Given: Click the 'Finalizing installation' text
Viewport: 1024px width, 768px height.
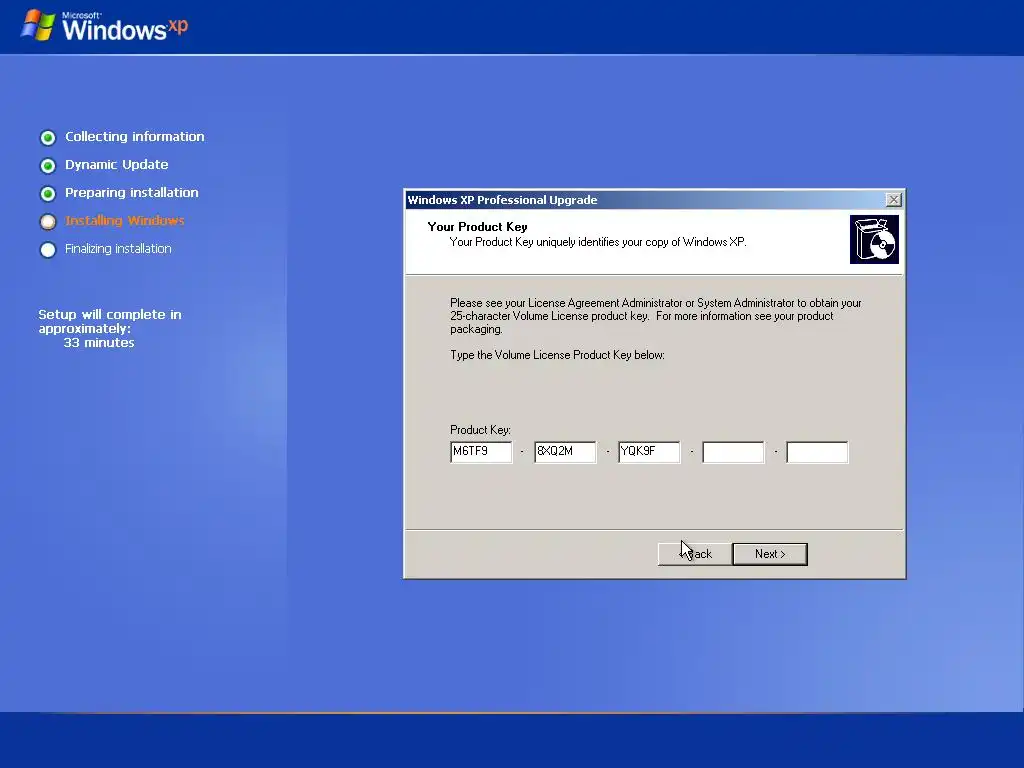Looking at the screenshot, I should pyautogui.click(x=118, y=249).
